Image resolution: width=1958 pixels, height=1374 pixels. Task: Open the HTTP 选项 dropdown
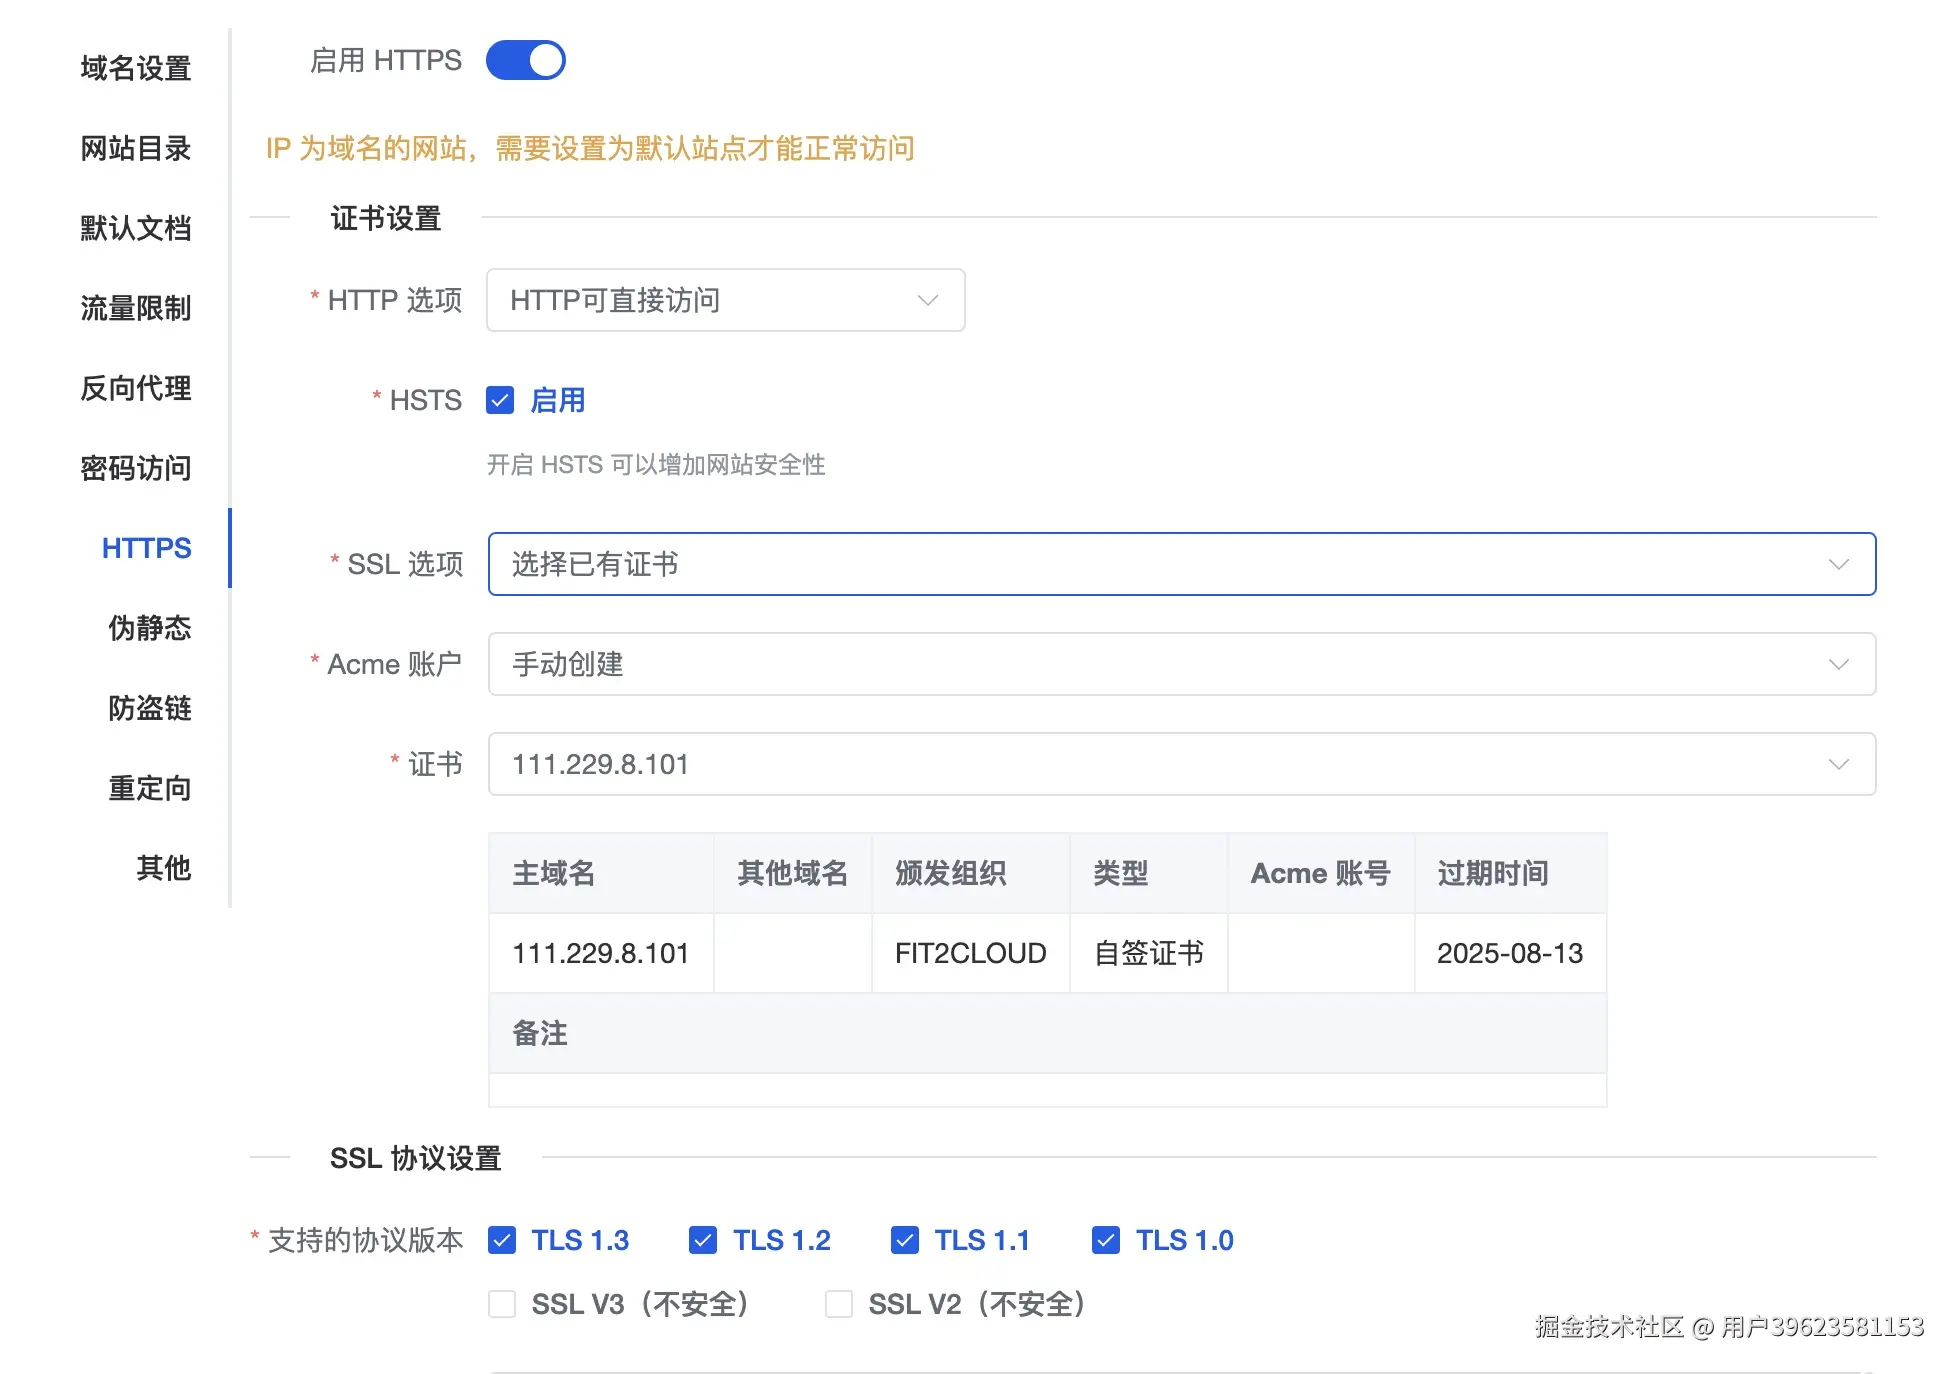[725, 300]
